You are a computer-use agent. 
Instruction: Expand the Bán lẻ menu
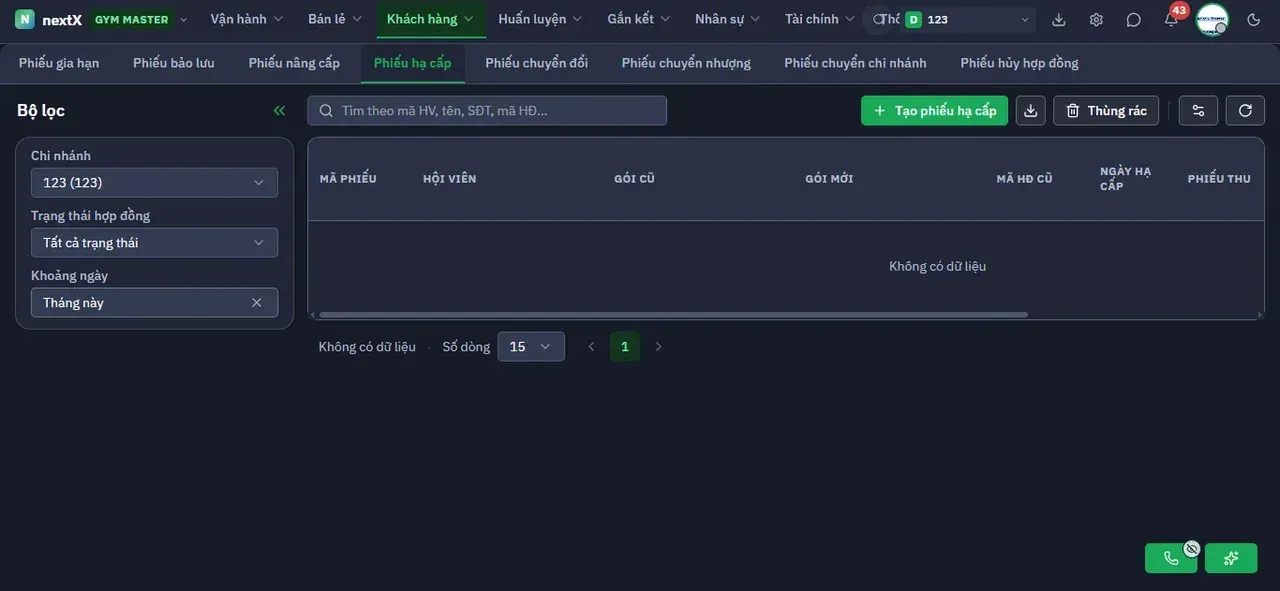click(x=335, y=19)
